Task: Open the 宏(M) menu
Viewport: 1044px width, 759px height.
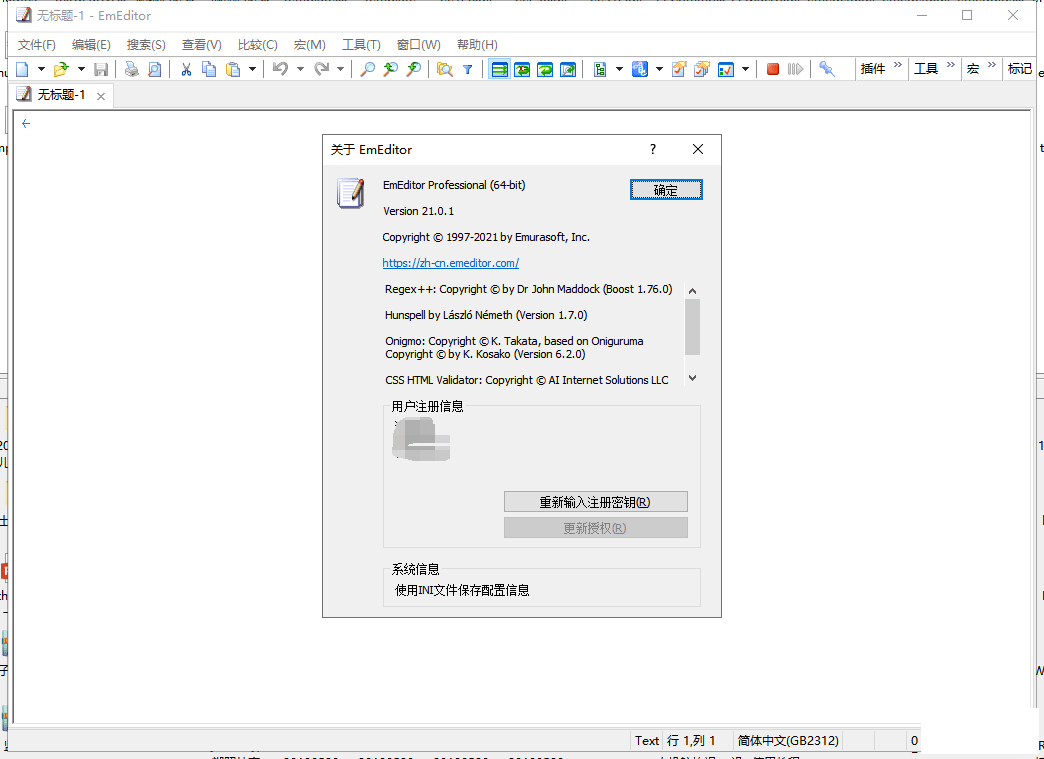Action: 310,45
